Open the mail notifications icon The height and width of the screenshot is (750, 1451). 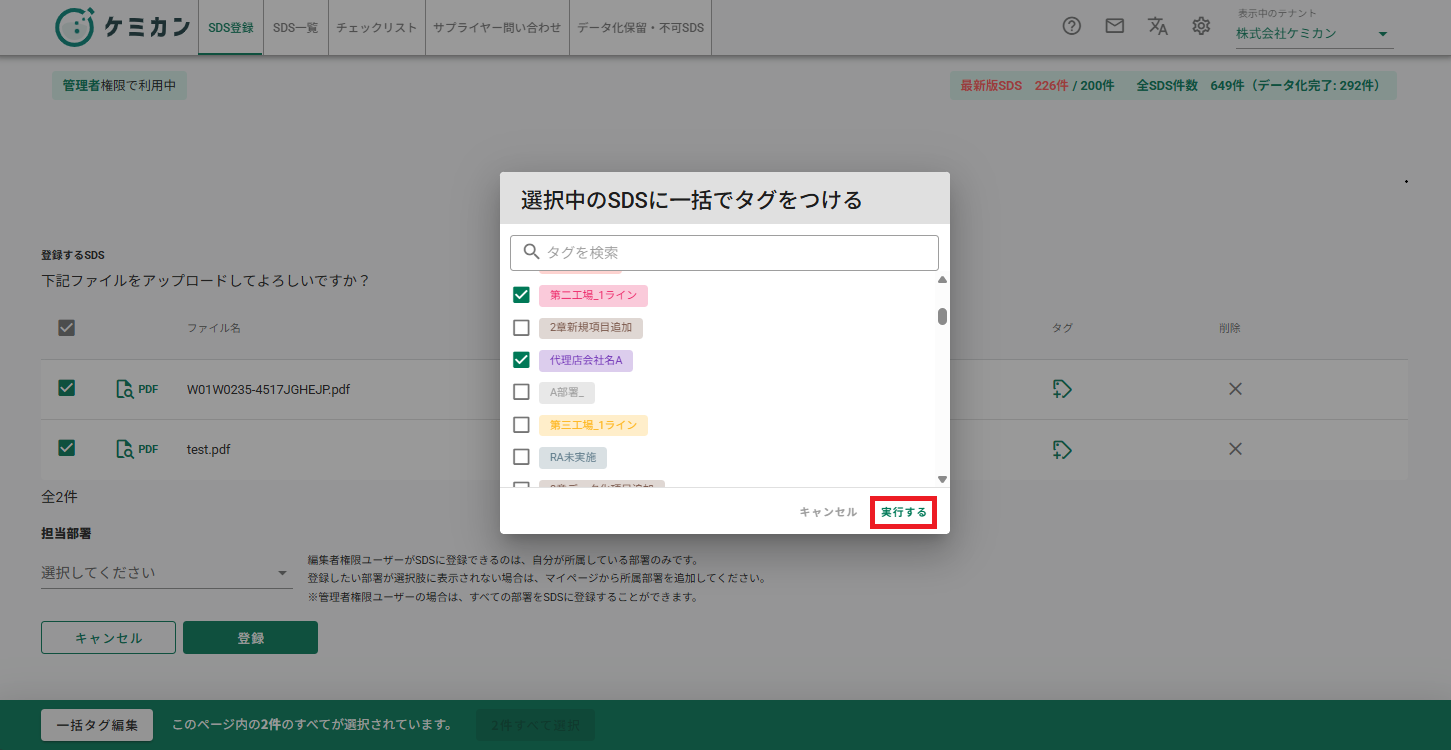coord(1115,27)
